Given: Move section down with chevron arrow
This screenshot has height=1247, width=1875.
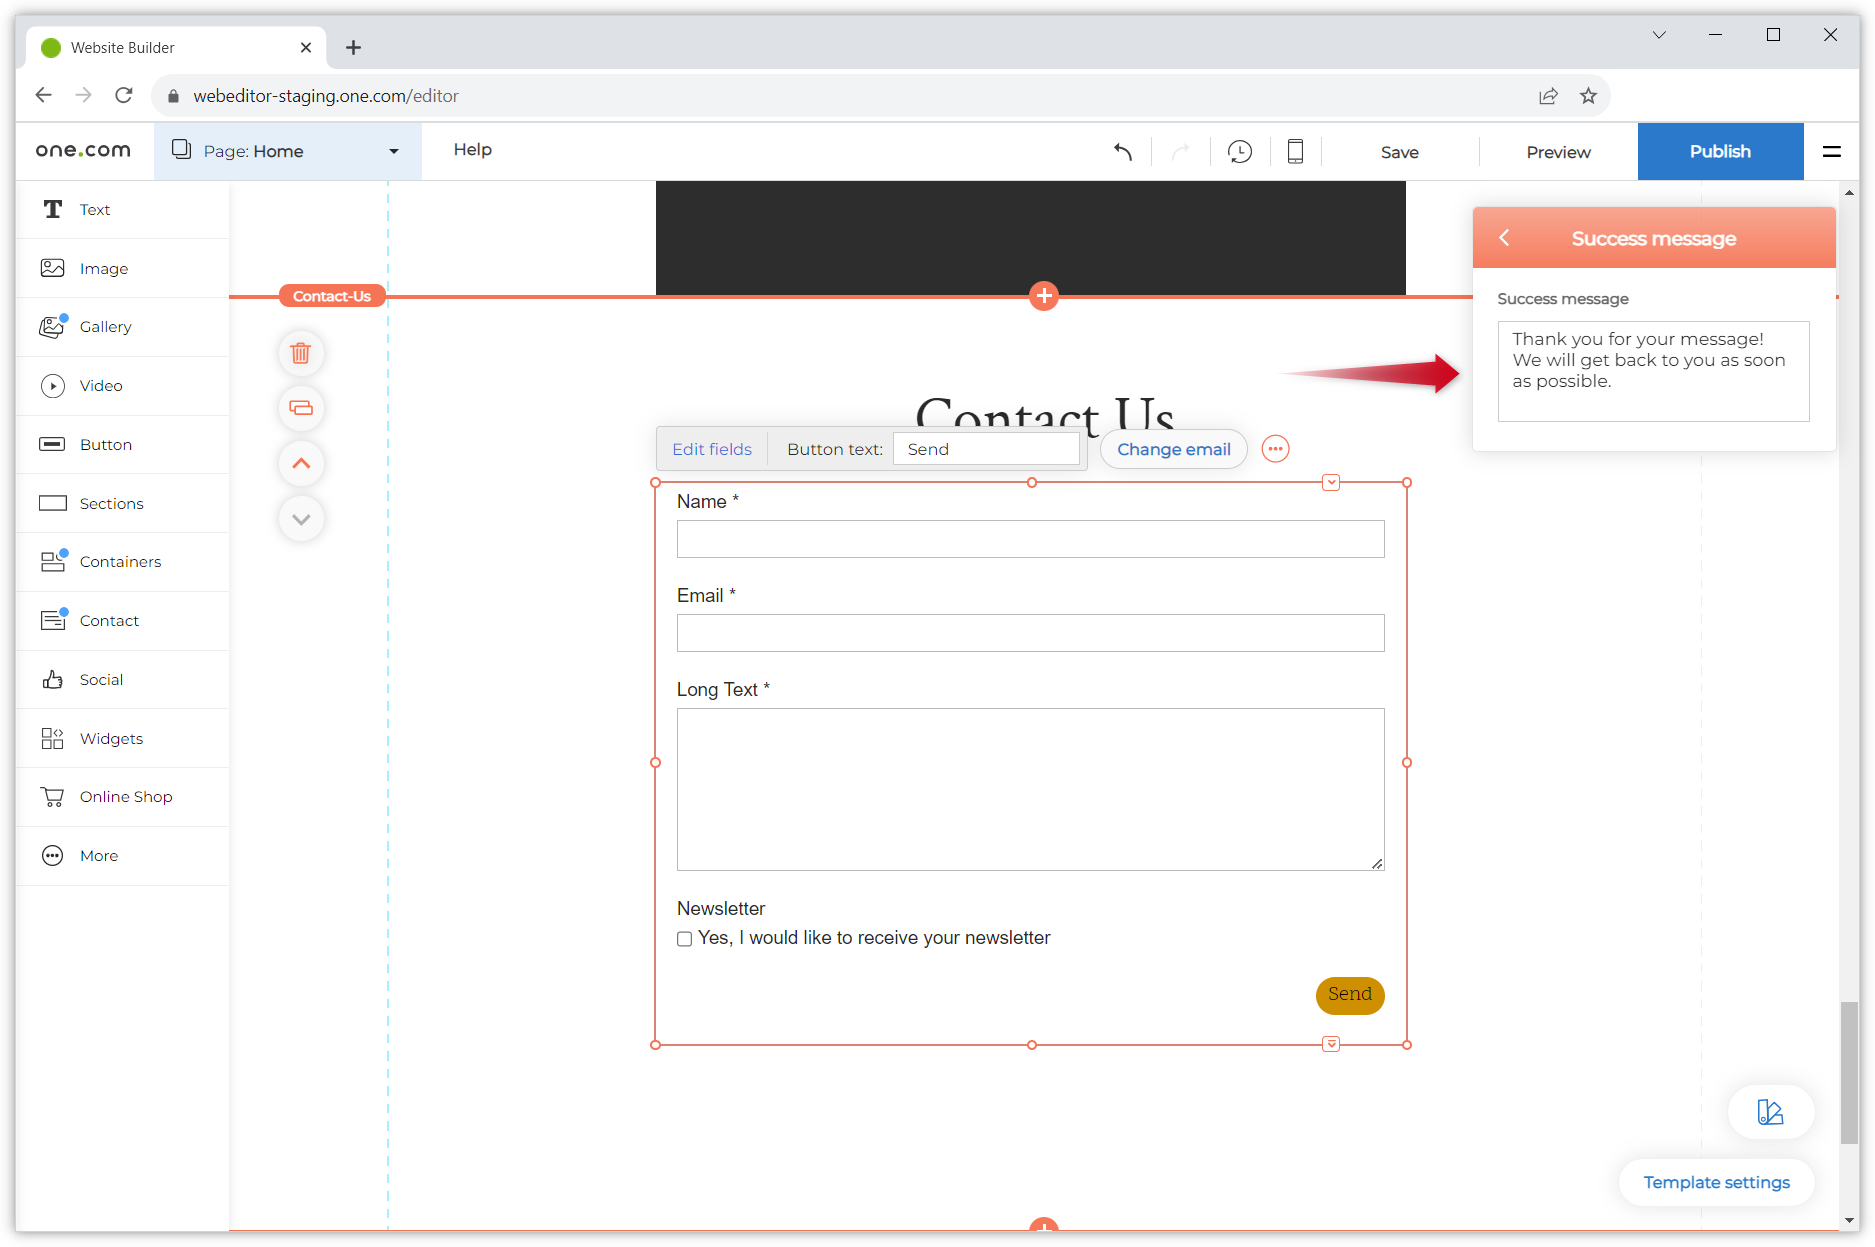Looking at the screenshot, I should click(301, 519).
